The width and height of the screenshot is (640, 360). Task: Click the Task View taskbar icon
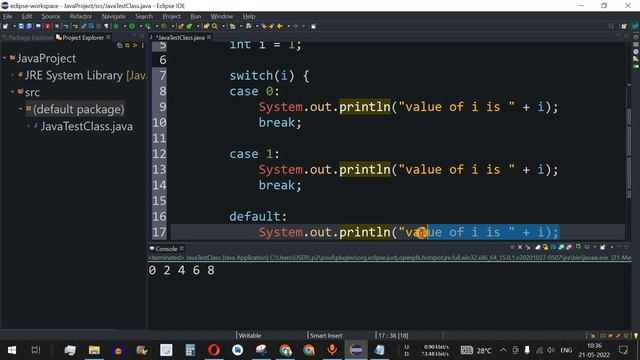pyautogui.click(x=36, y=350)
